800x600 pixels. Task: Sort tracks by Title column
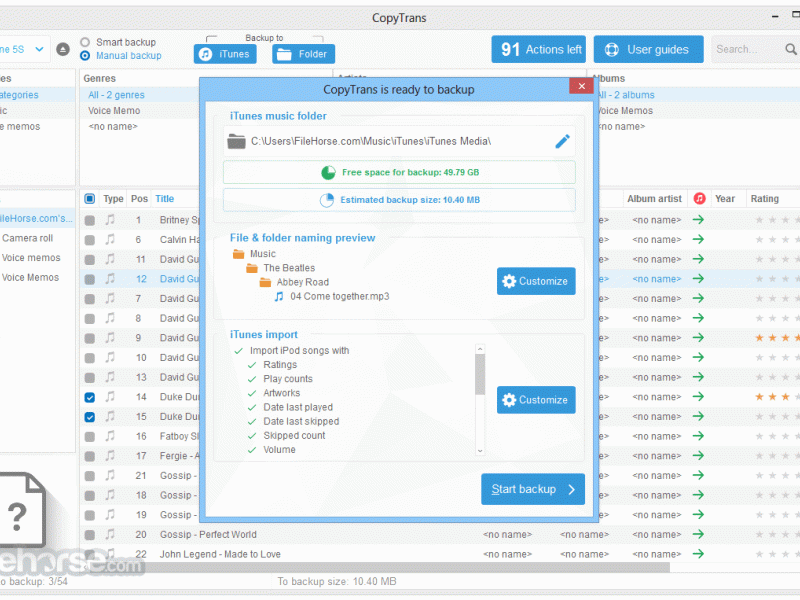(x=164, y=199)
